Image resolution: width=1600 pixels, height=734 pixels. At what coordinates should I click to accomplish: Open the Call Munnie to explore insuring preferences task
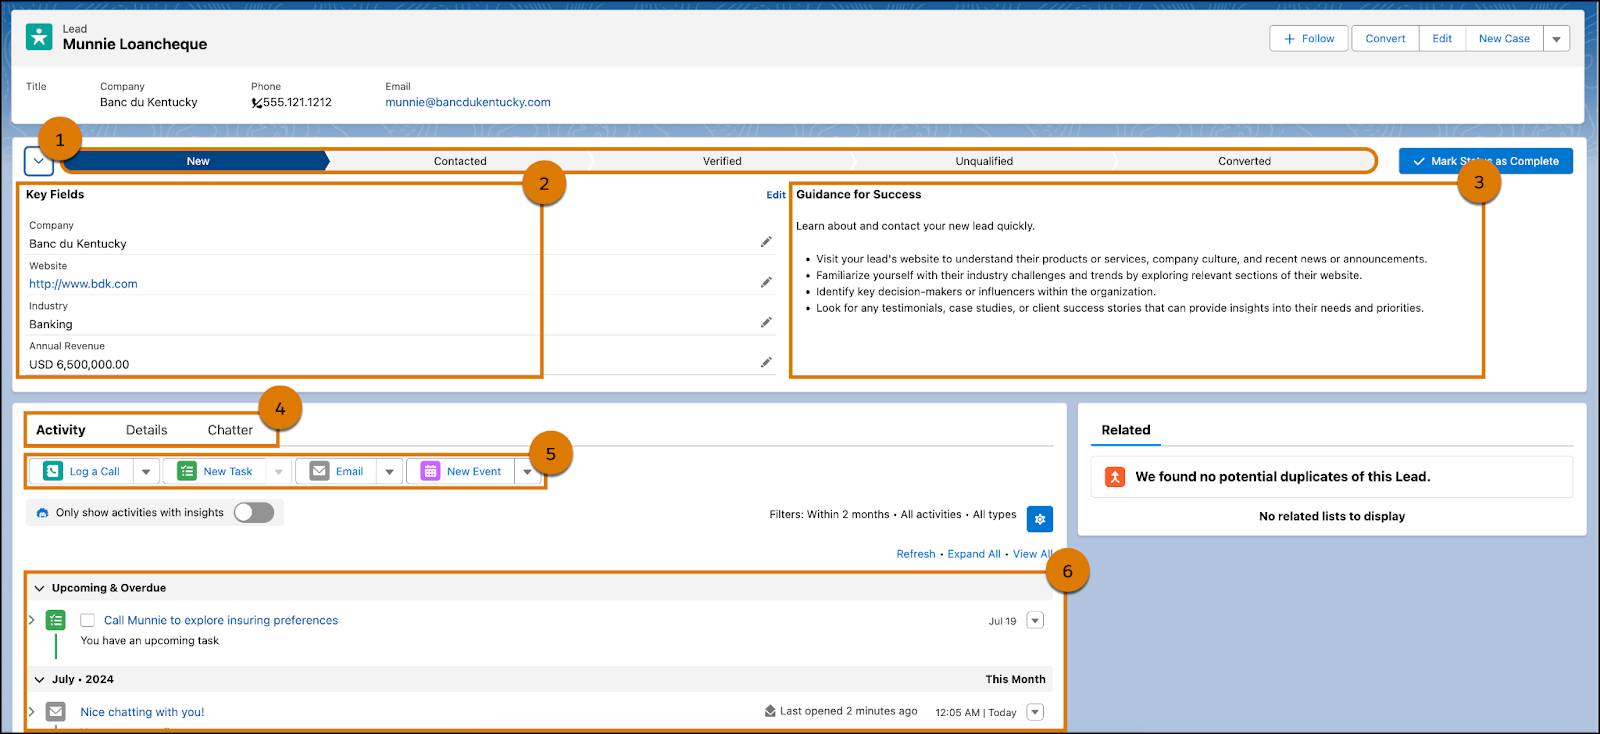tap(221, 620)
